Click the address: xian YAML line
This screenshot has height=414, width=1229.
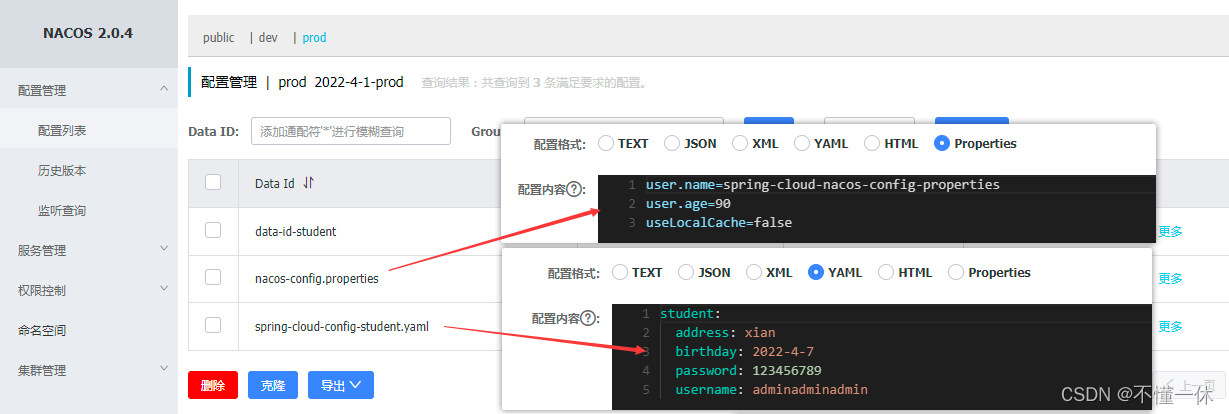(725, 332)
